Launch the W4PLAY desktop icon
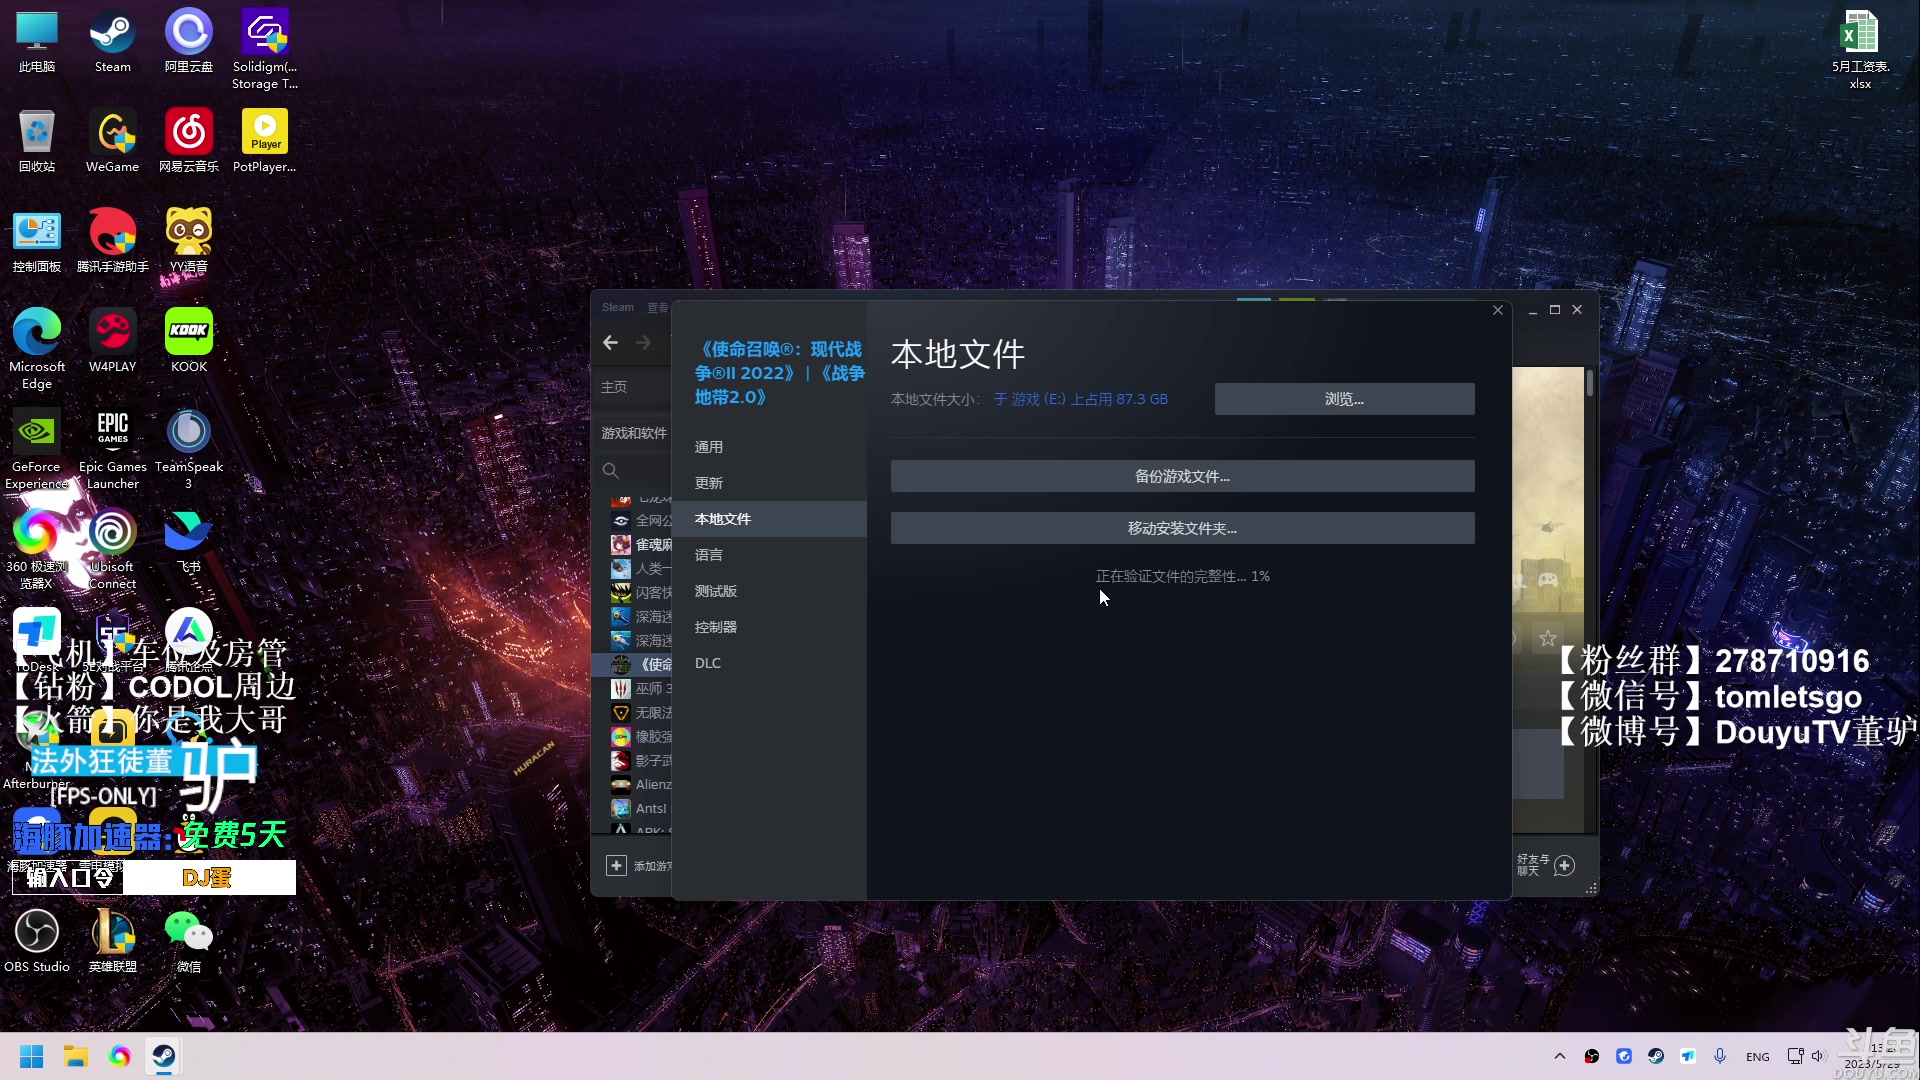This screenshot has width=1920, height=1080. point(112,342)
